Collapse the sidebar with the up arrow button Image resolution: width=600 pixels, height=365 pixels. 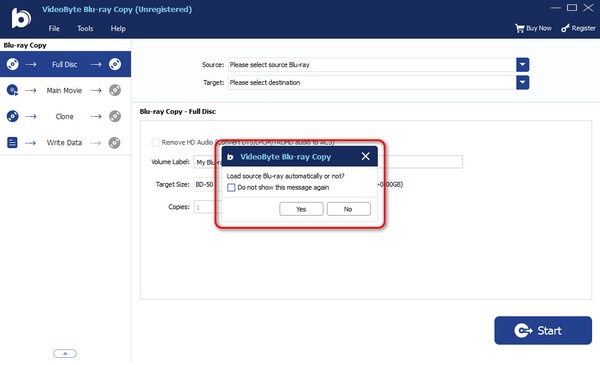[65, 354]
